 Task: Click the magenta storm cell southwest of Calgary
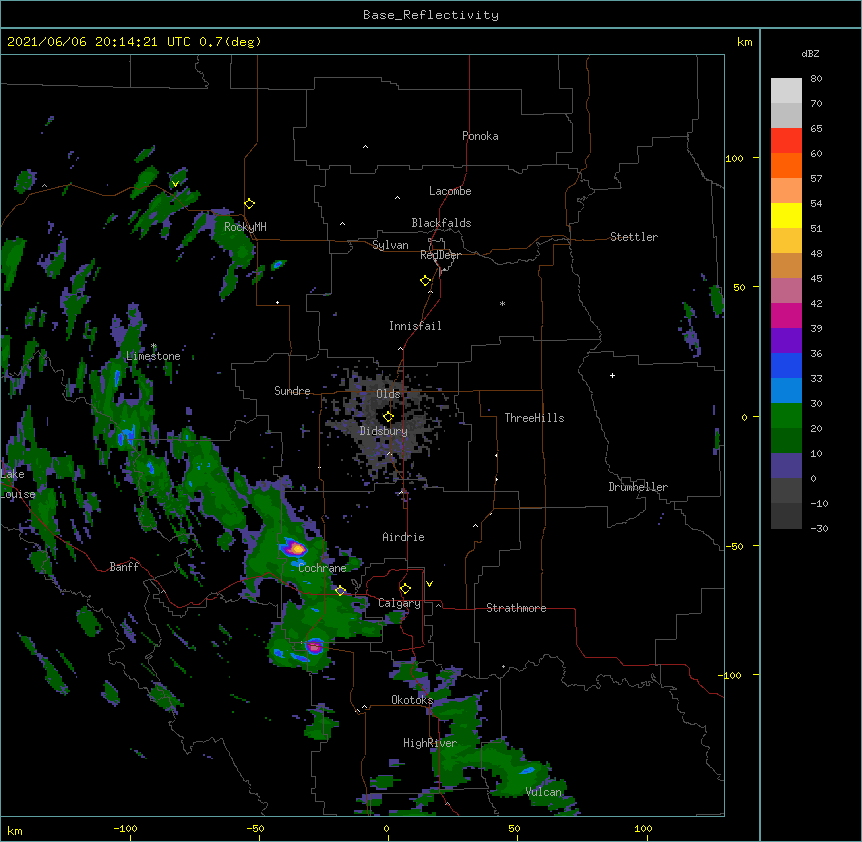[314, 646]
